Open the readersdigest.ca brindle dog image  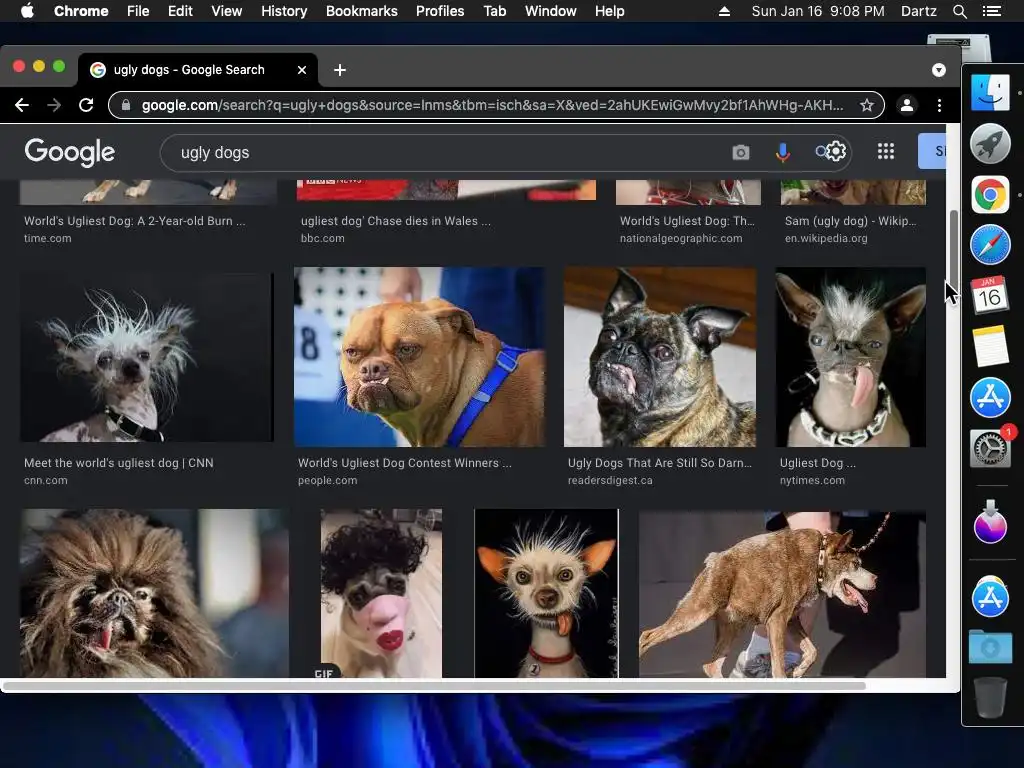pyautogui.click(x=660, y=357)
